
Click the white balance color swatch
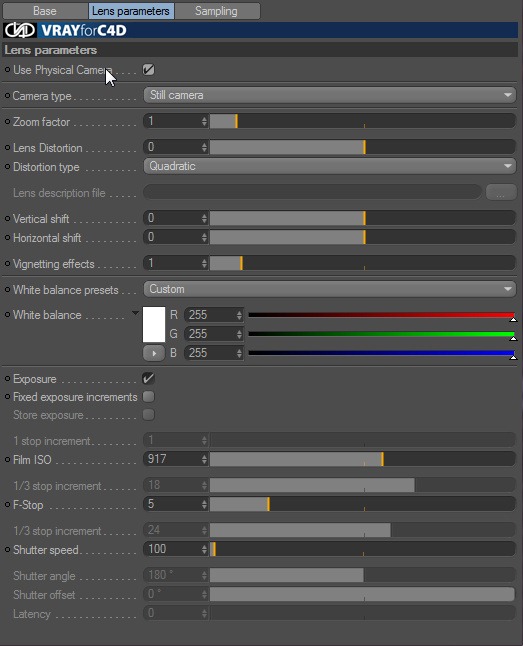click(x=154, y=324)
